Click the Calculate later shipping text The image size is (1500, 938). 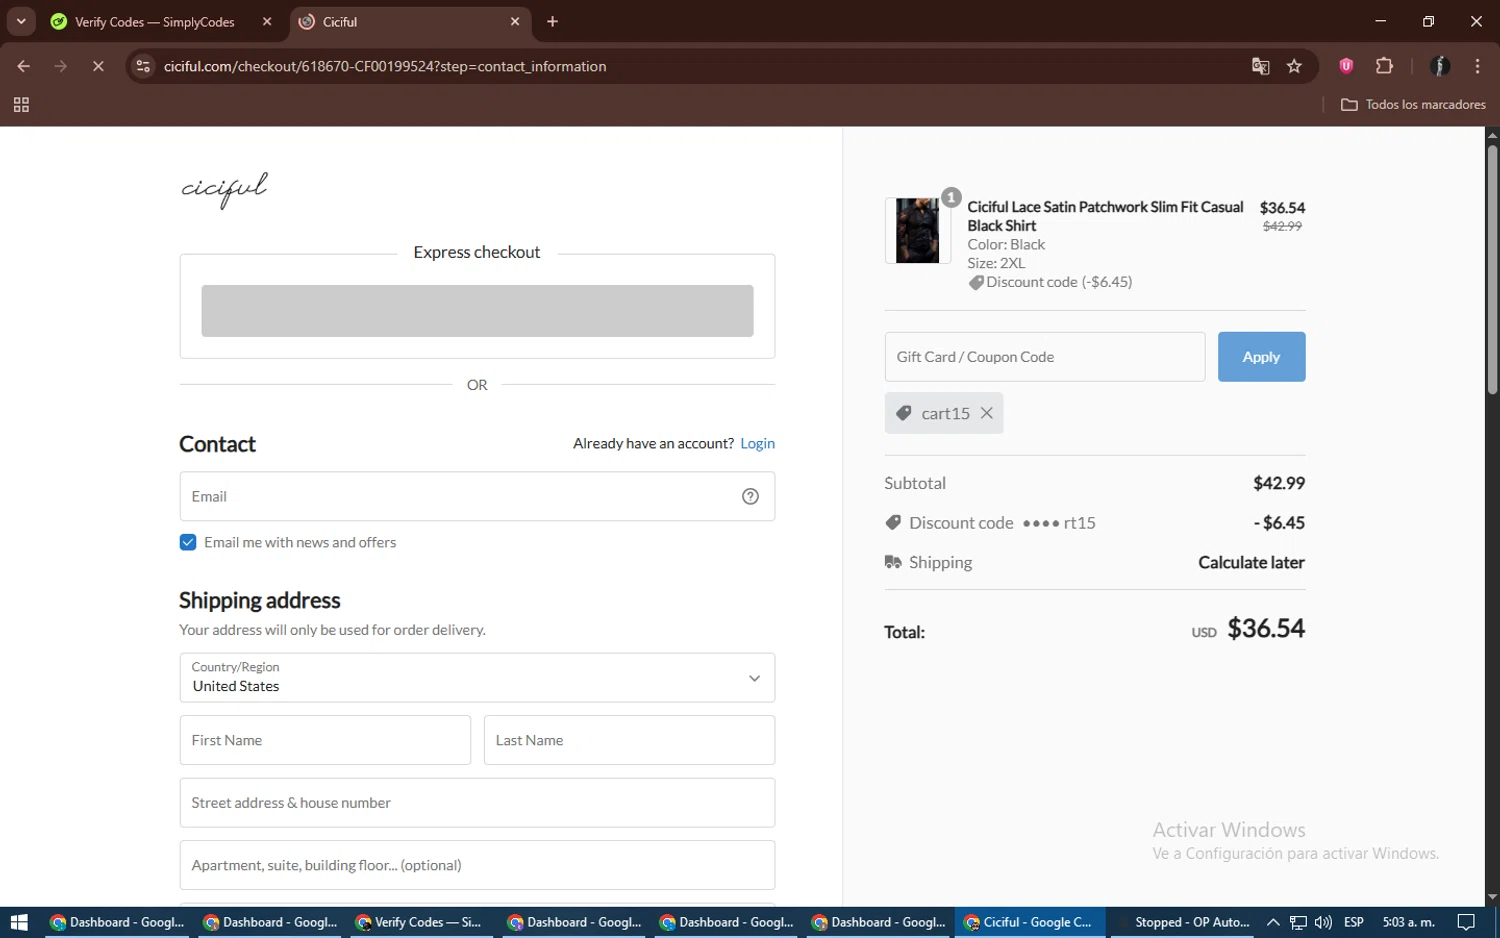(1251, 562)
